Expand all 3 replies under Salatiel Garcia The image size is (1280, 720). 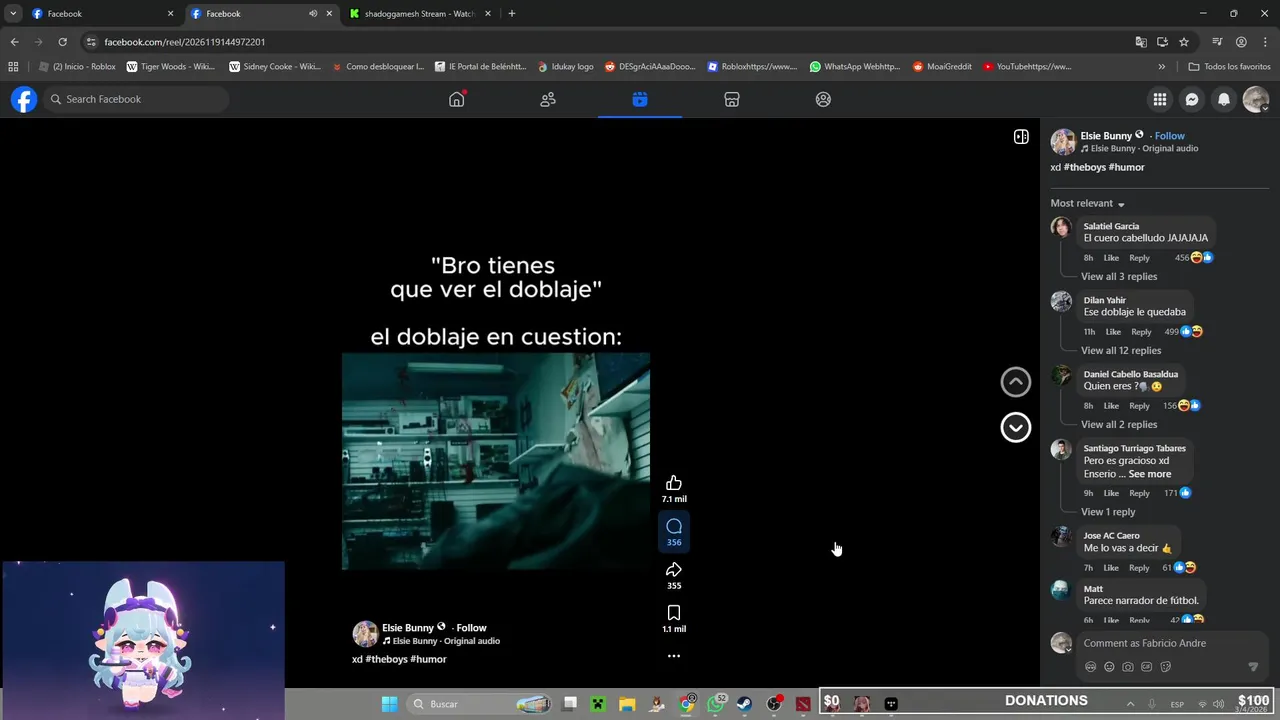tap(1119, 276)
